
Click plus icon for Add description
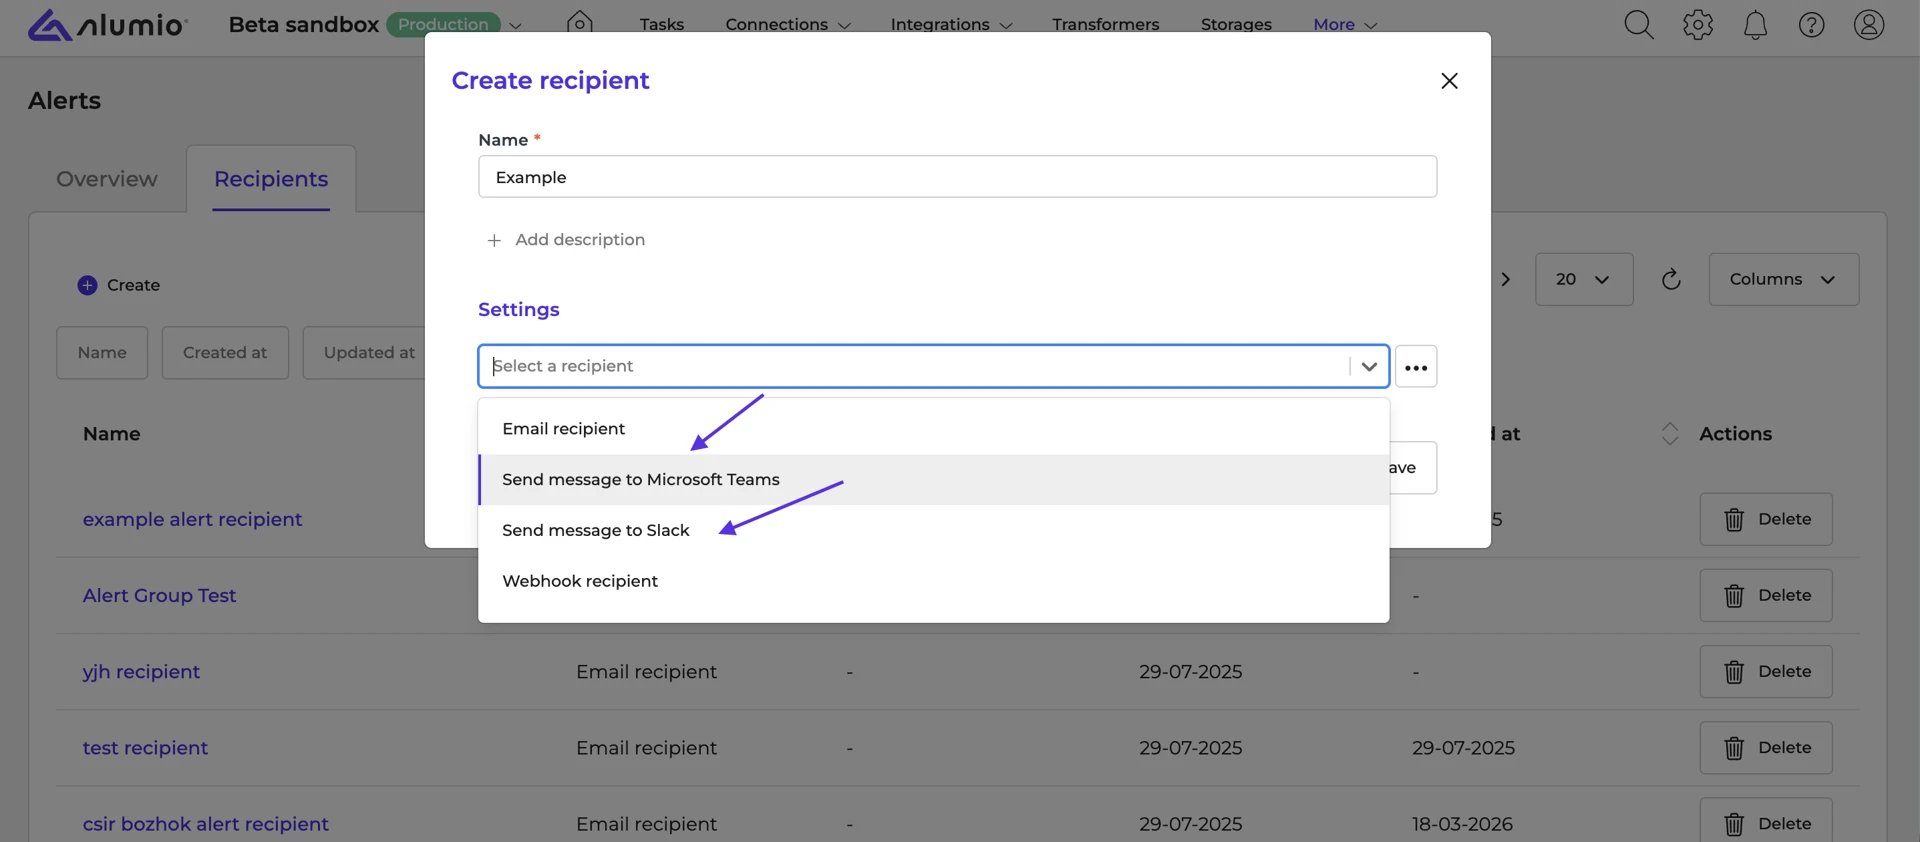click(494, 240)
